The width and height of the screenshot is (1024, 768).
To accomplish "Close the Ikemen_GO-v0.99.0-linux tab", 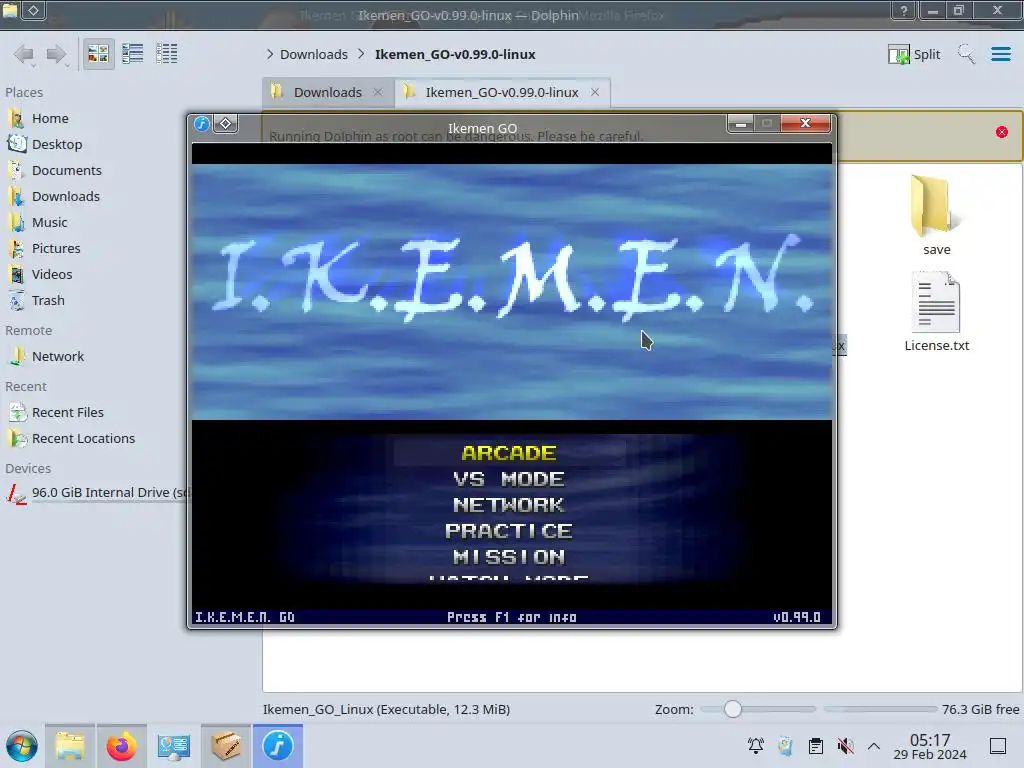I will 595,92.
